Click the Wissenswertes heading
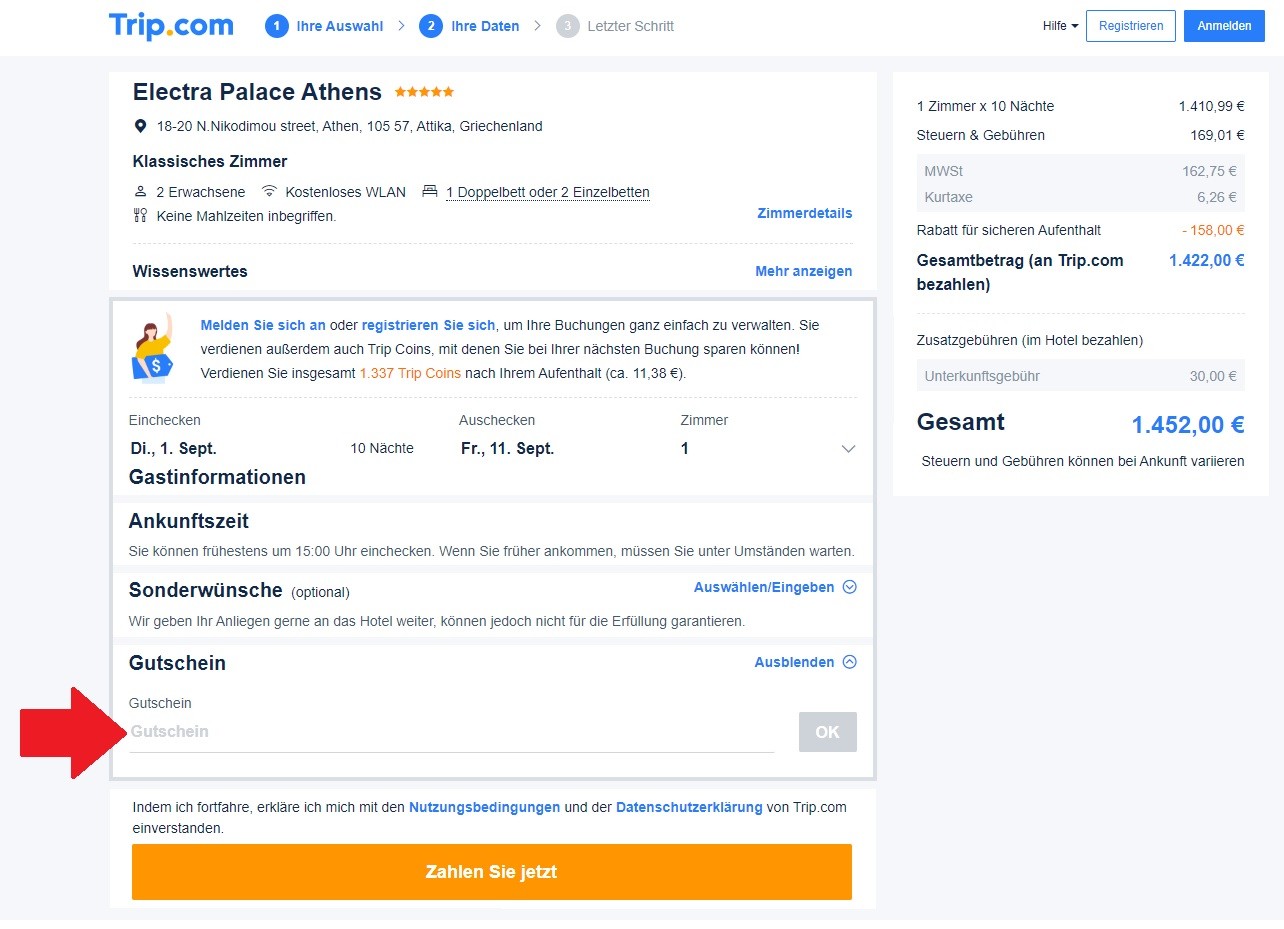This screenshot has height=929, width=1284. pyautogui.click(x=190, y=271)
